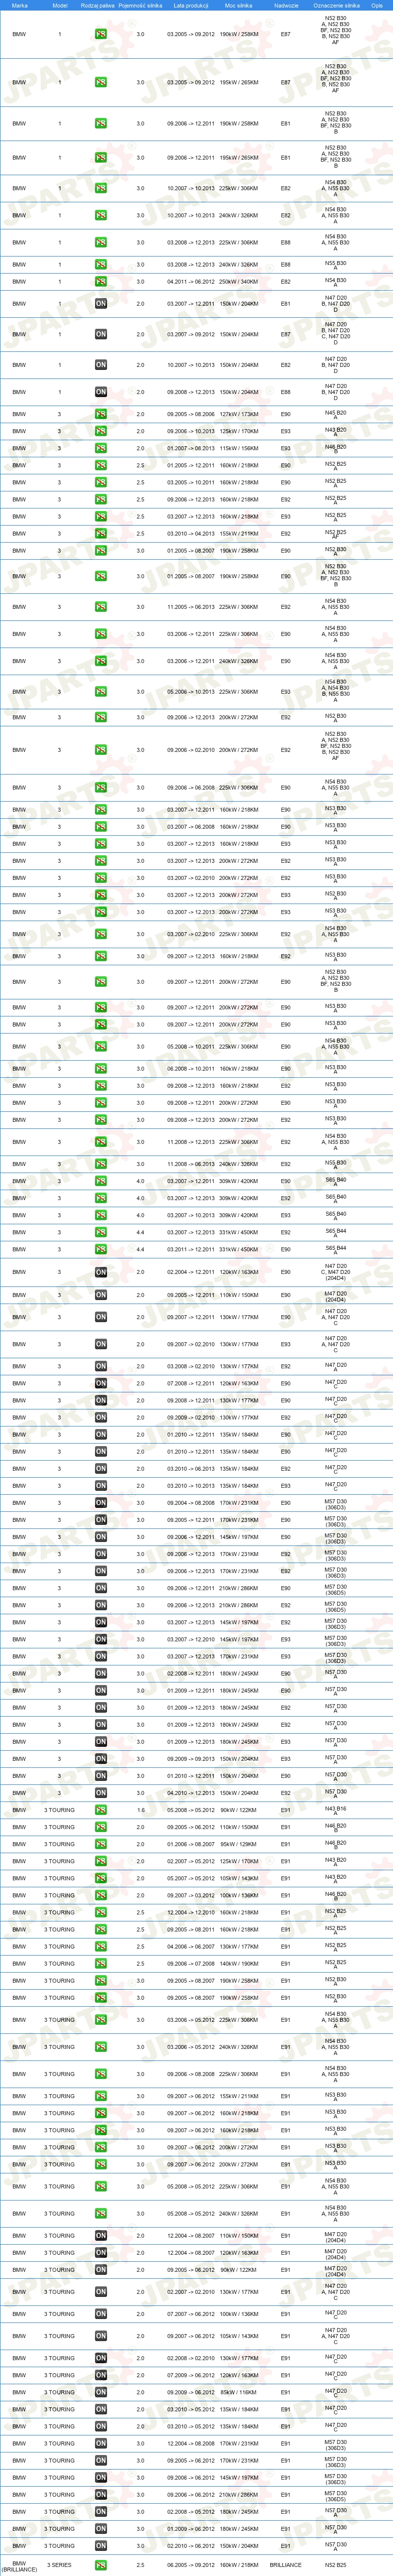The image size is (393, 2576).
Task: Click petrol icon for BMW BRILLIANCE 3 SERIES row
Action: 101,2565
